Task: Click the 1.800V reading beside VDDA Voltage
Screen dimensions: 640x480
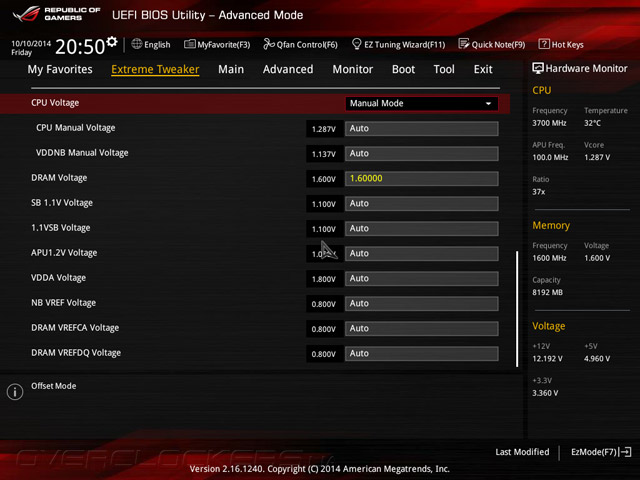Action: (x=324, y=279)
